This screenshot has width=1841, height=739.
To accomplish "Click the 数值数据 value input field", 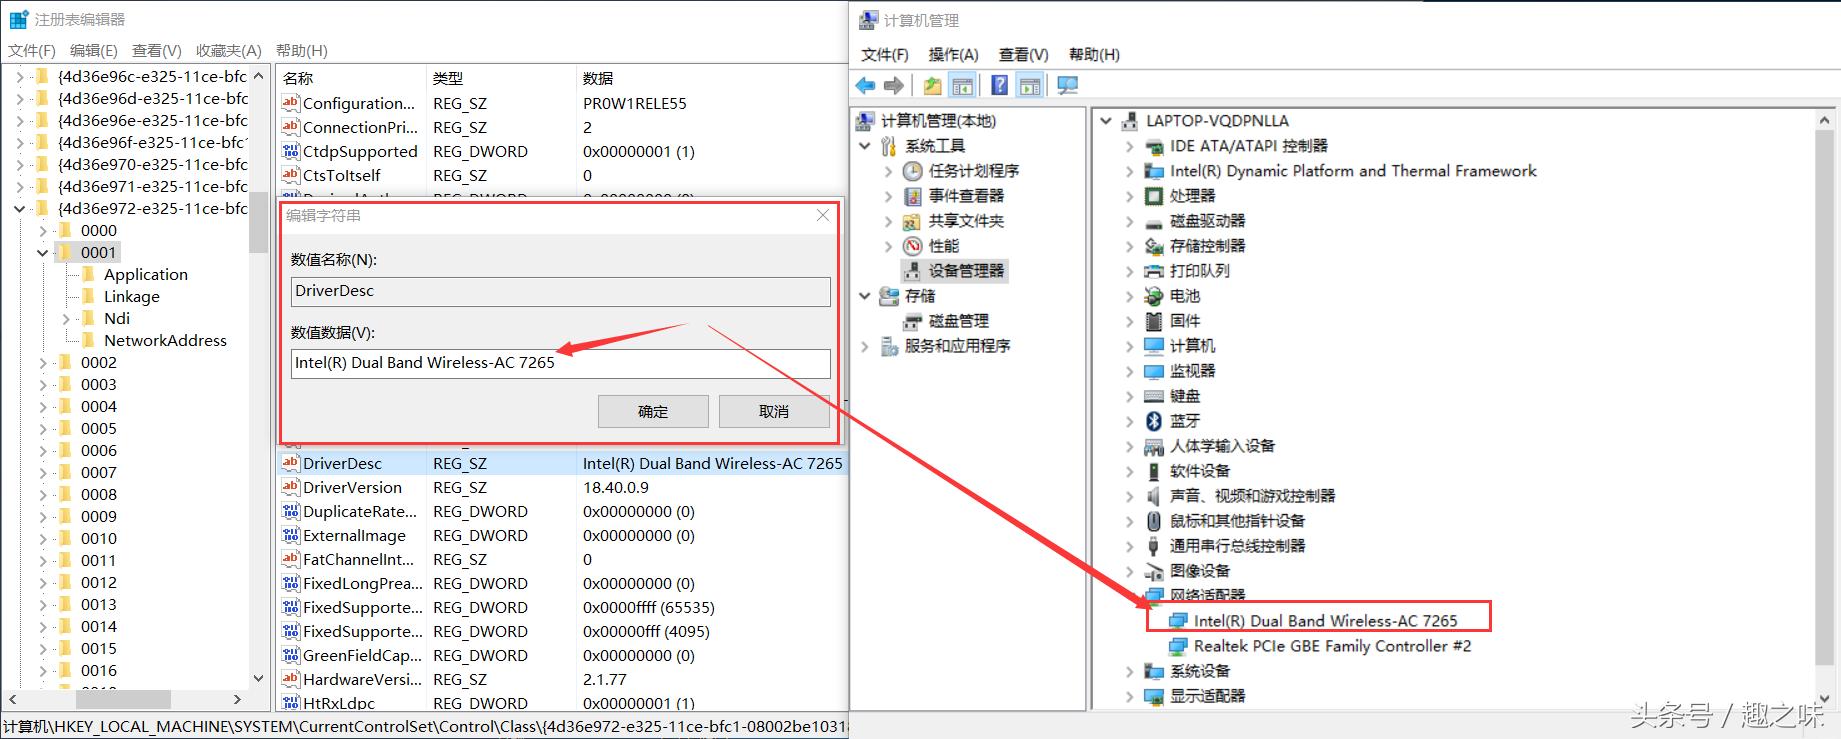I will [x=560, y=363].
